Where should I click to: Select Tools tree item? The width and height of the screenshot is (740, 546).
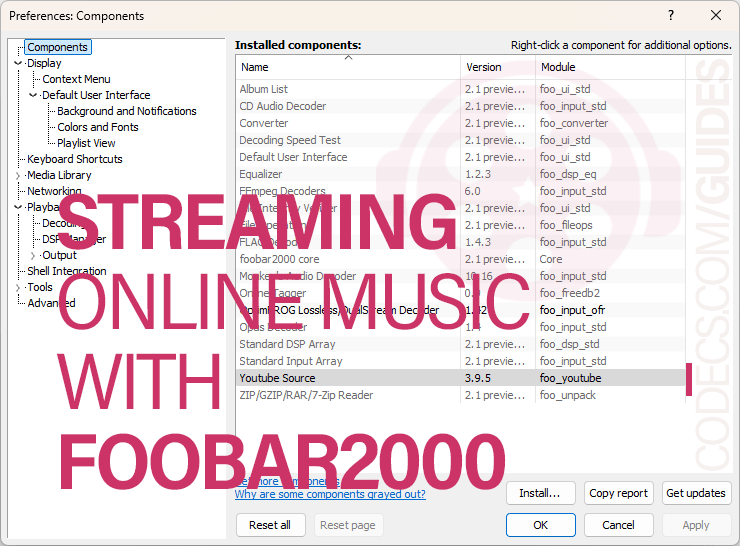coord(40,287)
